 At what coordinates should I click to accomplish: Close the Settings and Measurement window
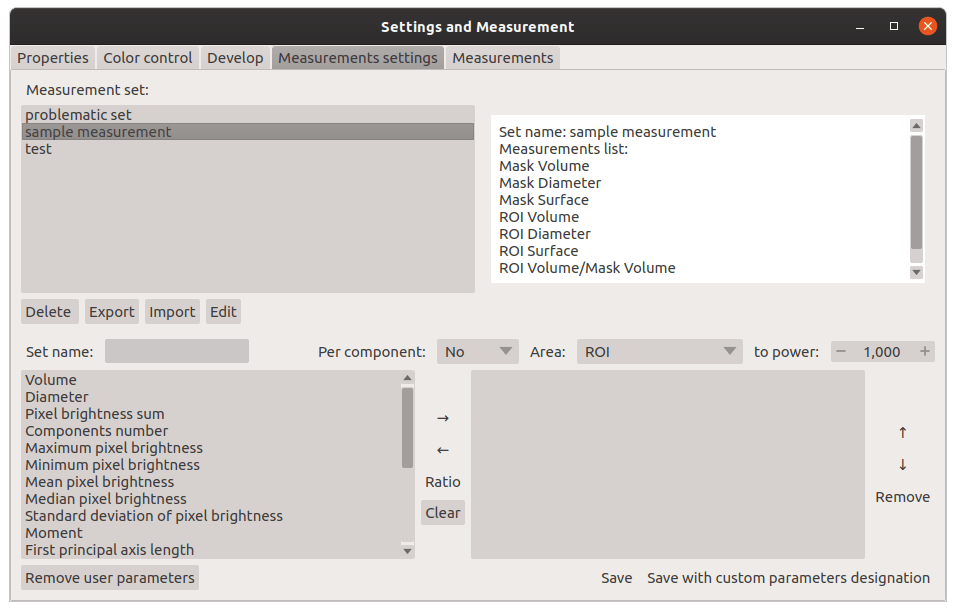point(927,26)
